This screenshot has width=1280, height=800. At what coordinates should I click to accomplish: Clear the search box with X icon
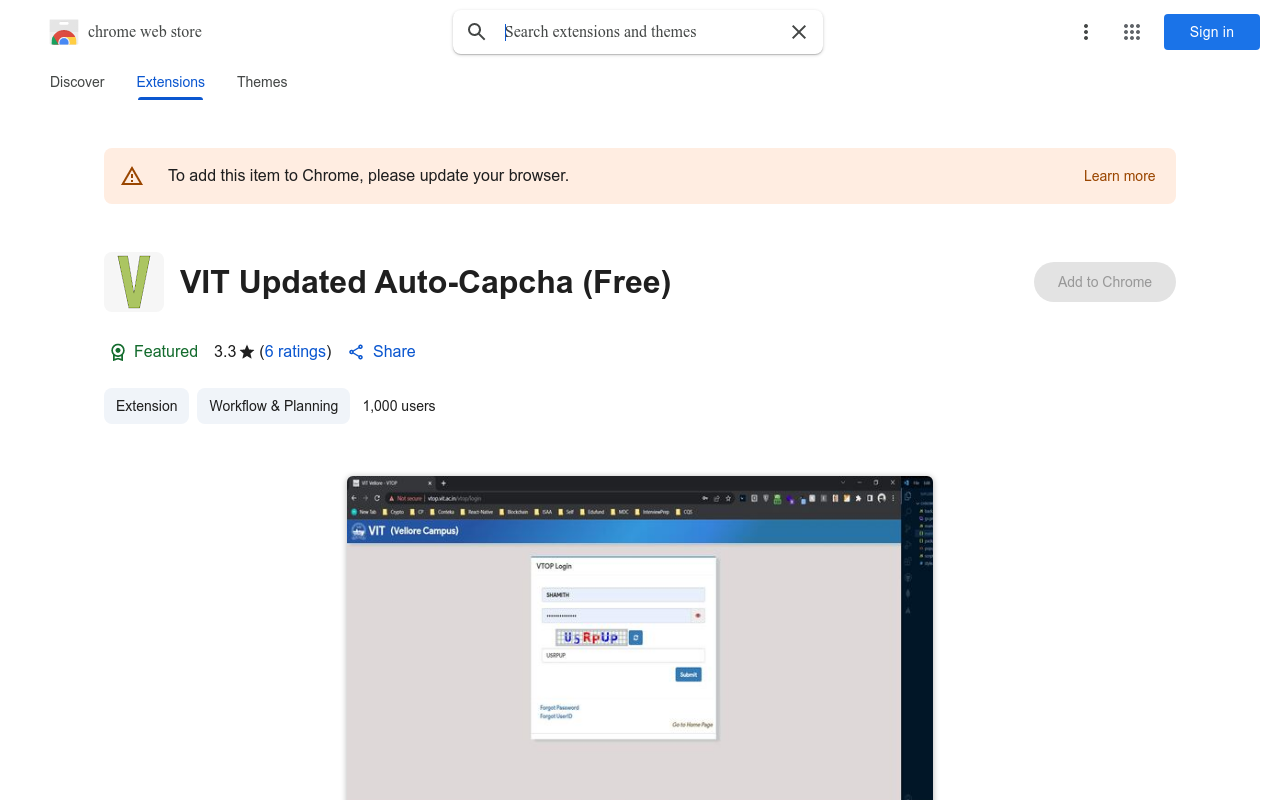tap(799, 32)
